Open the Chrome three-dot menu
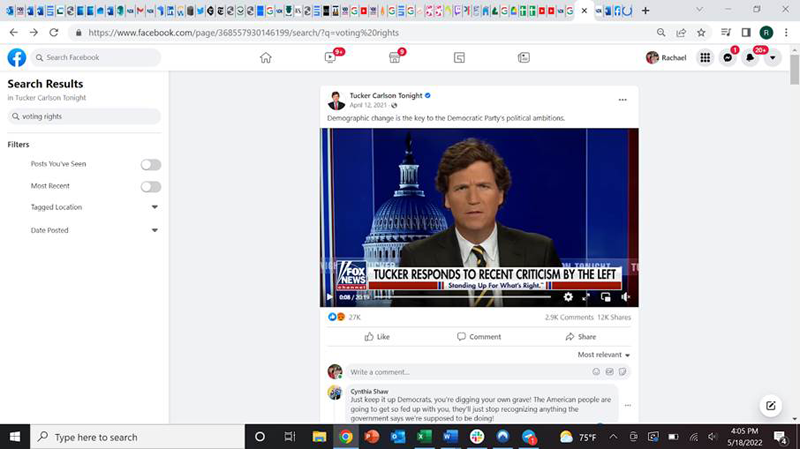This screenshot has width=800, height=449. (x=786, y=32)
